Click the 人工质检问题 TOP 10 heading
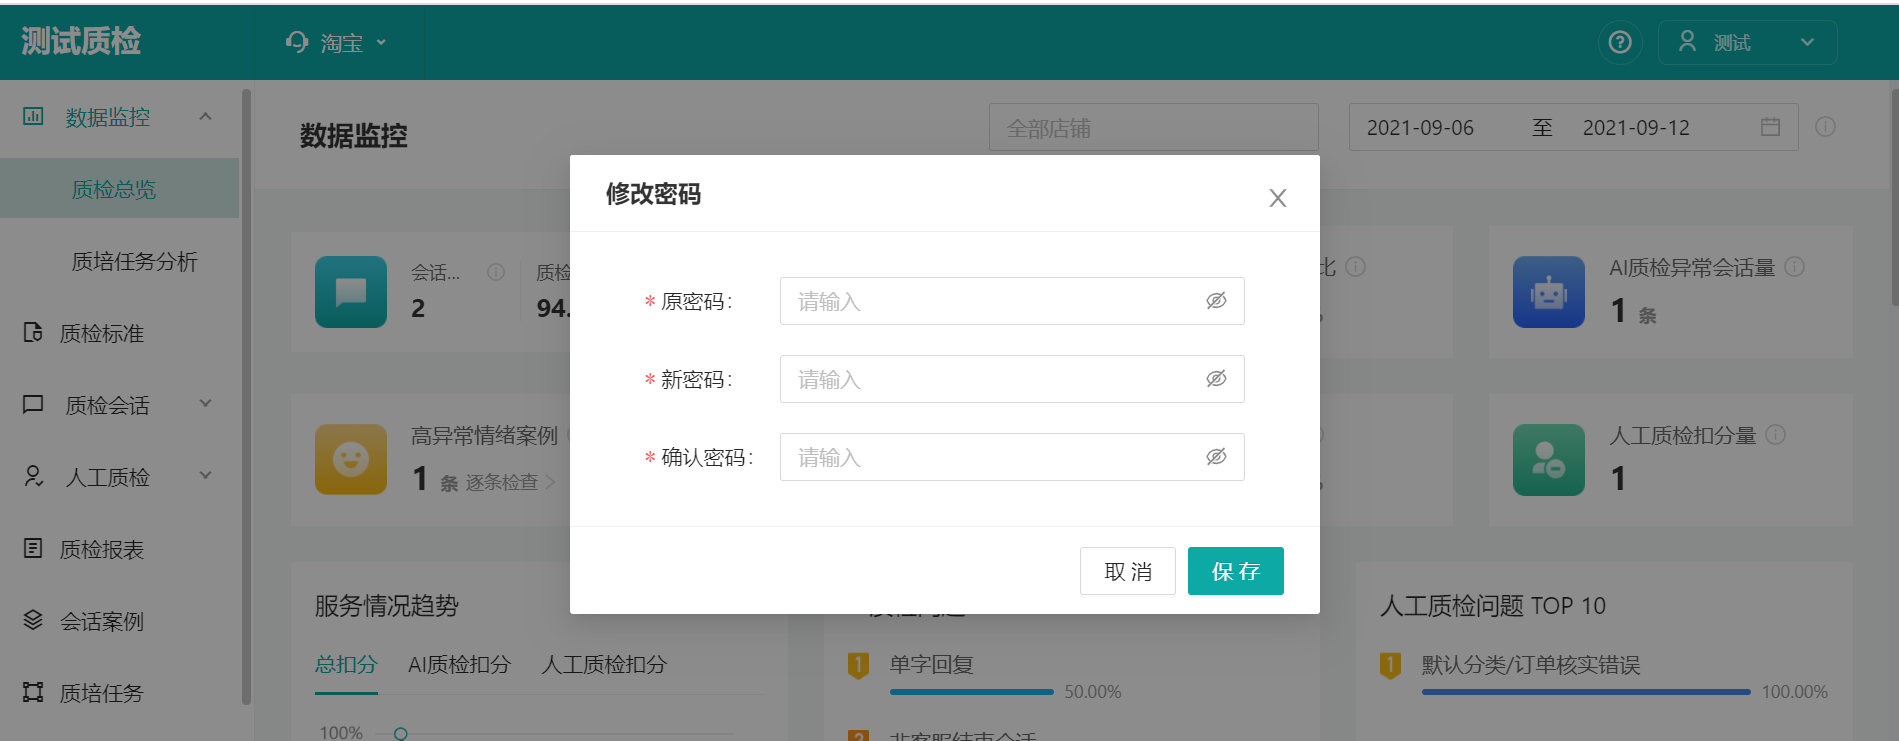 (1493, 606)
